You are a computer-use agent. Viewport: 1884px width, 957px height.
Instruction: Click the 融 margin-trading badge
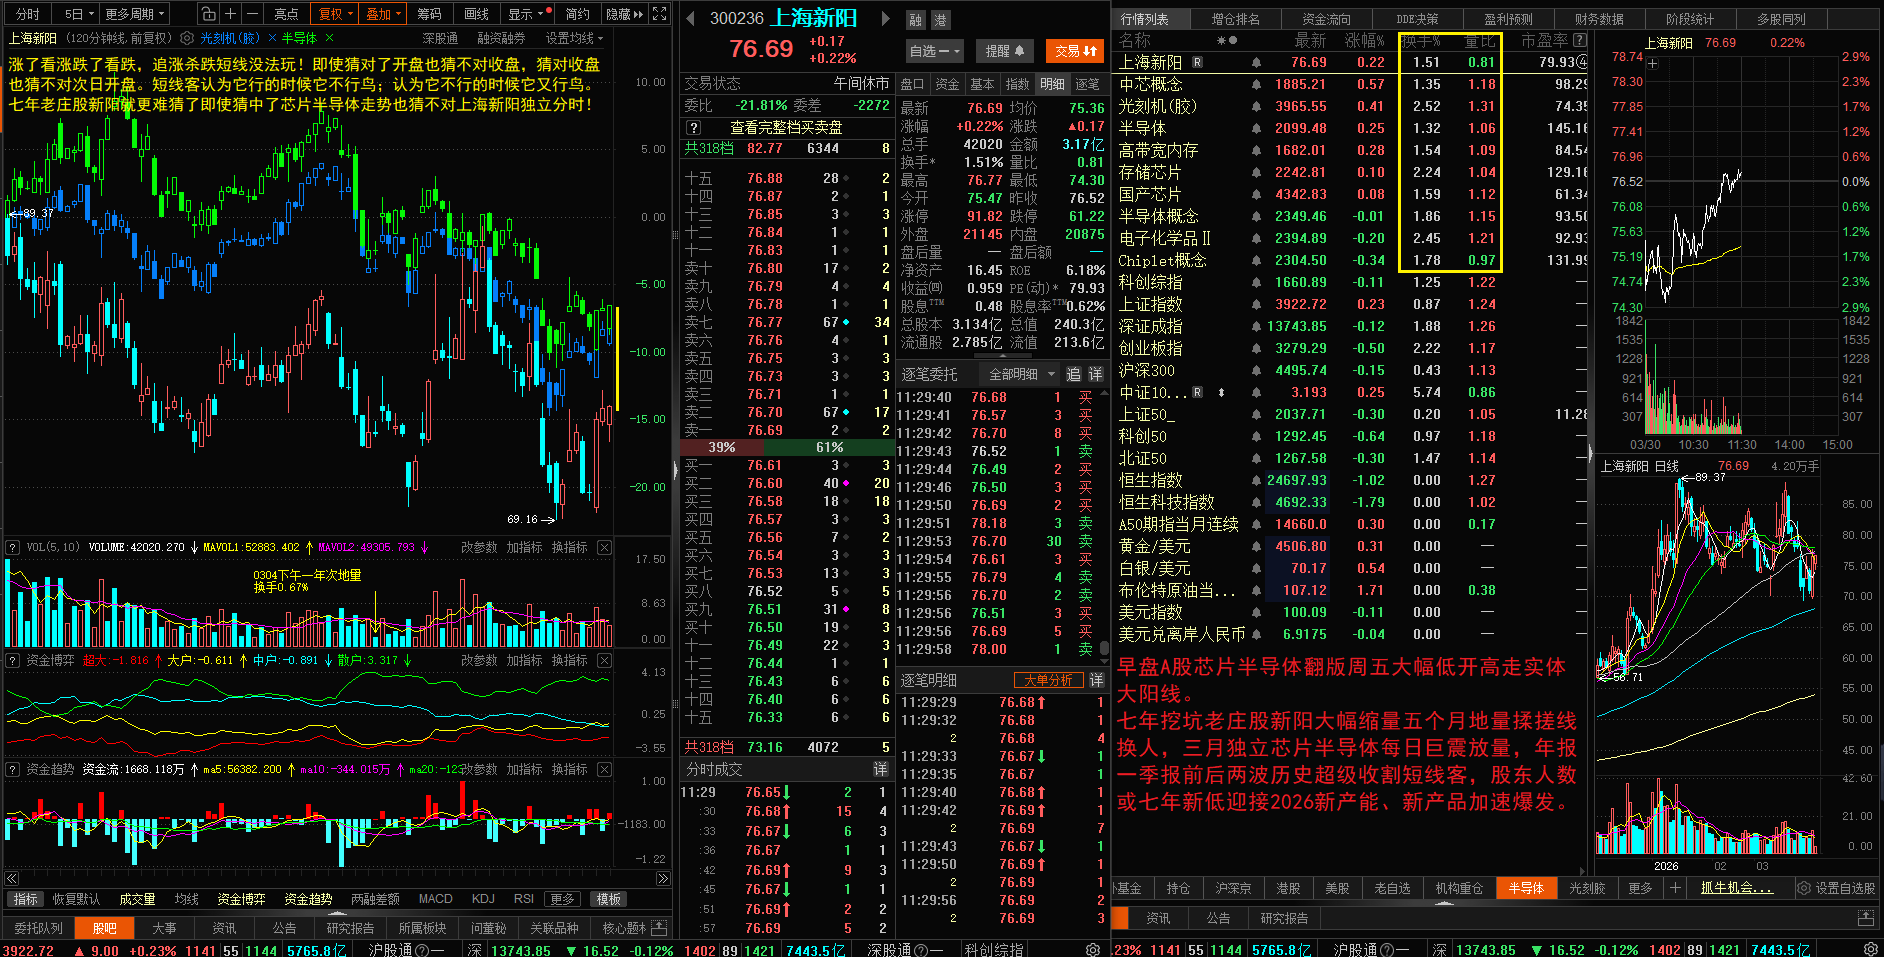pos(916,20)
